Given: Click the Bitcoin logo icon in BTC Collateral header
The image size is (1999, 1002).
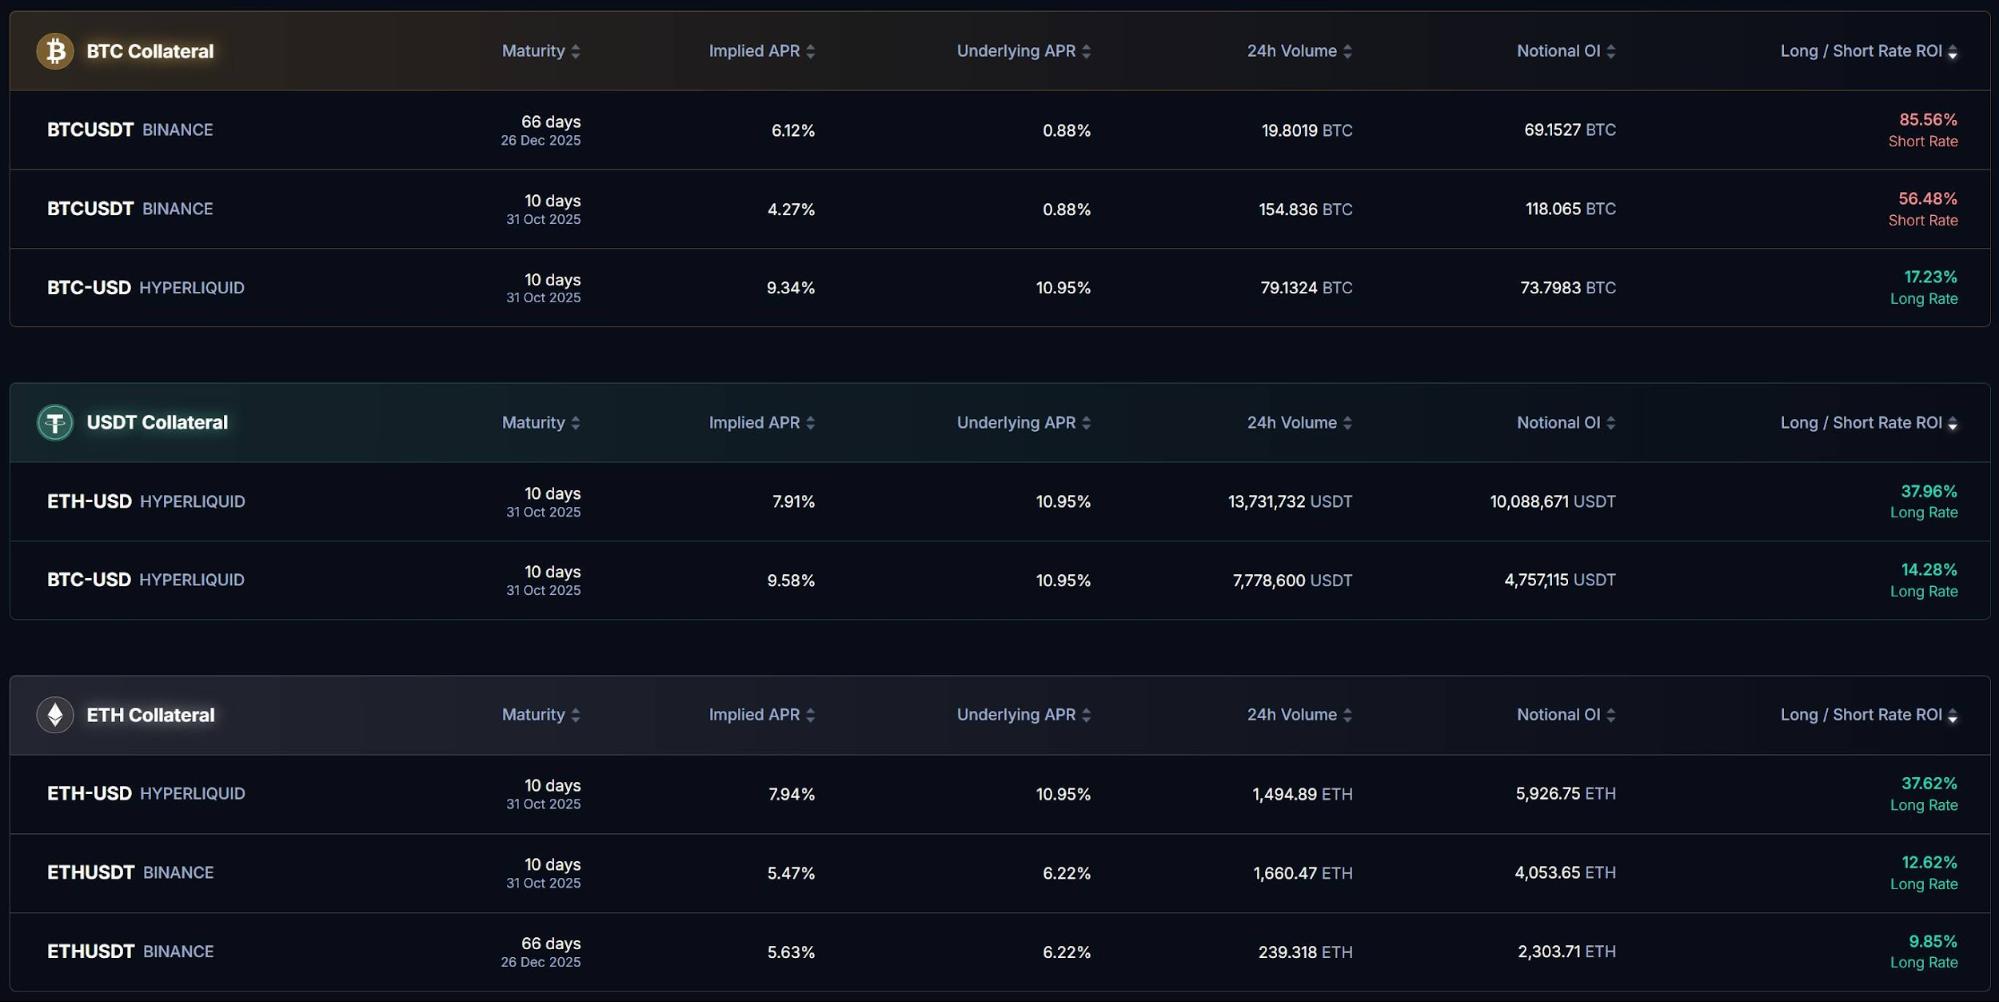Looking at the screenshot, I should click(55, 51).
